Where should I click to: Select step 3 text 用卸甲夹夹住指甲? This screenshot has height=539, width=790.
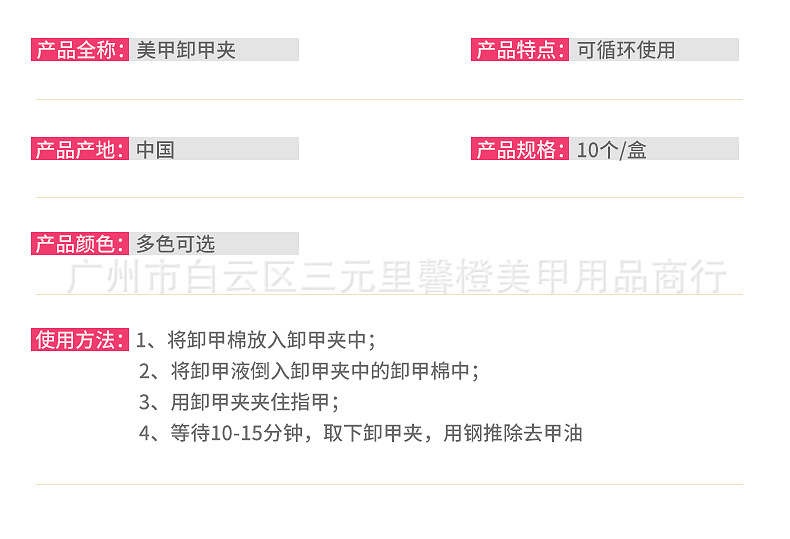click(254, 402)
